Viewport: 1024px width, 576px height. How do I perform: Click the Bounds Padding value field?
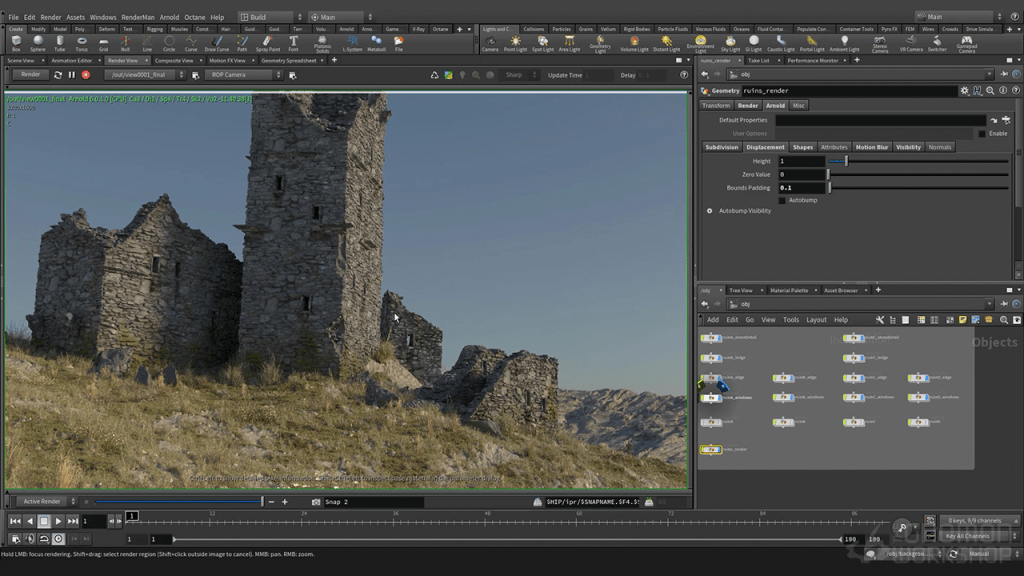coord(801,188)
